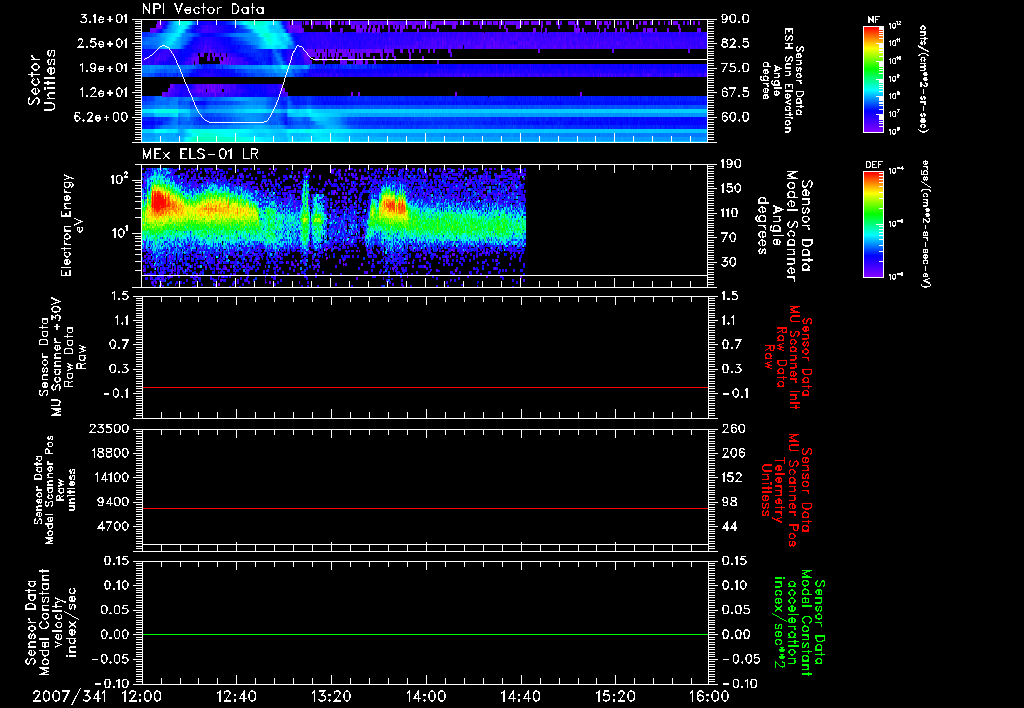Image resolution: width=1024 pixels, height=708 pixels.
Task: Click the "Sector Unitless" axis title
Action: (x=42, y=80)
